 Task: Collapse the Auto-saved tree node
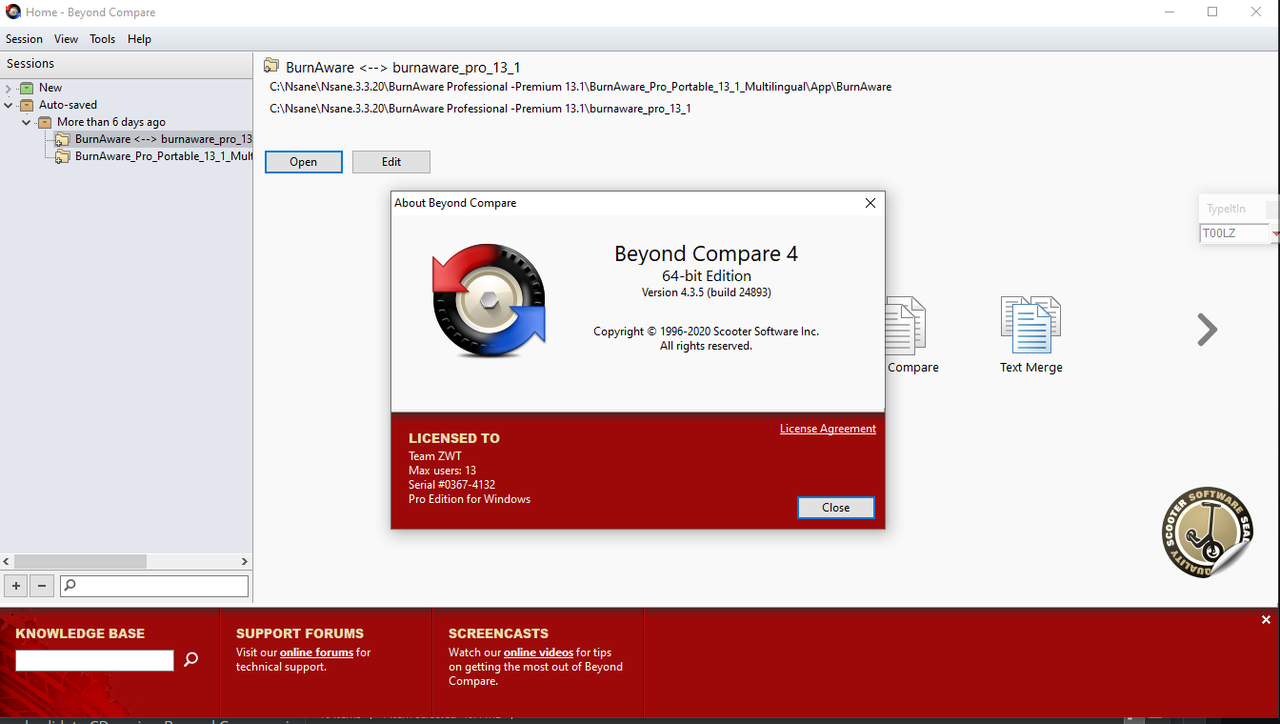[x=9, y=105]
